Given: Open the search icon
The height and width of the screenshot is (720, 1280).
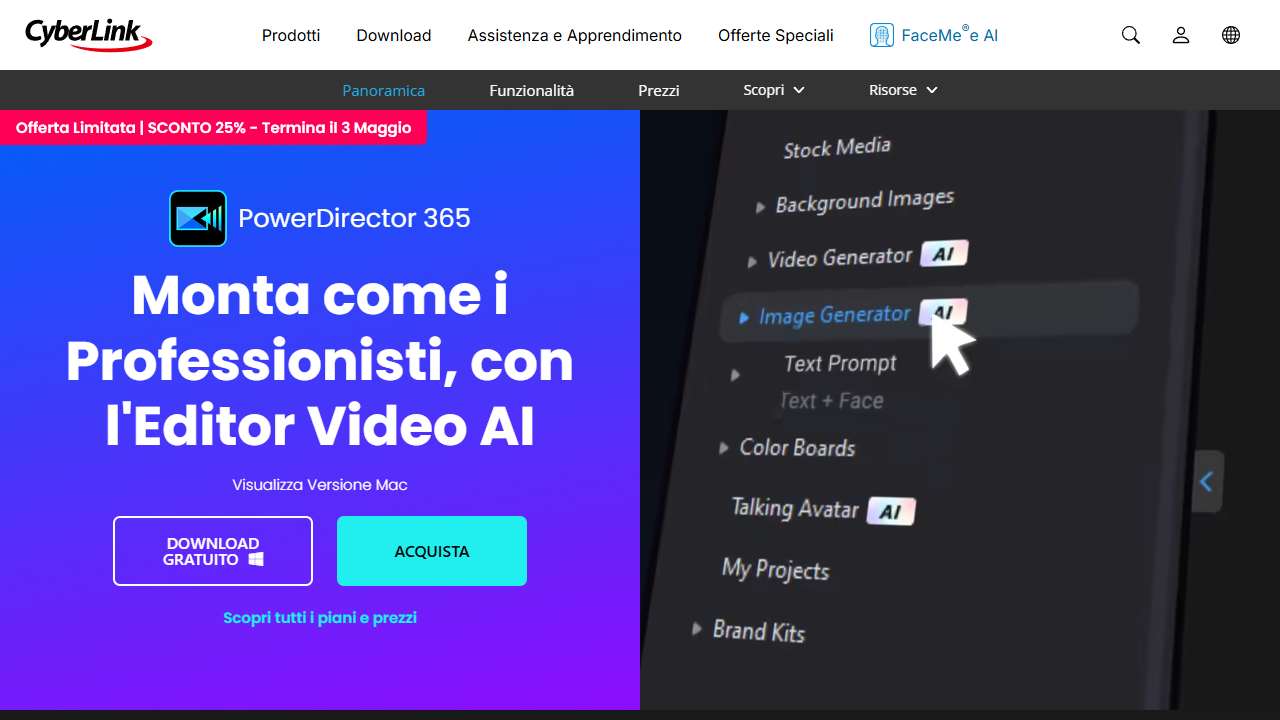Looking at the screenshot, I should point(1131,35).
